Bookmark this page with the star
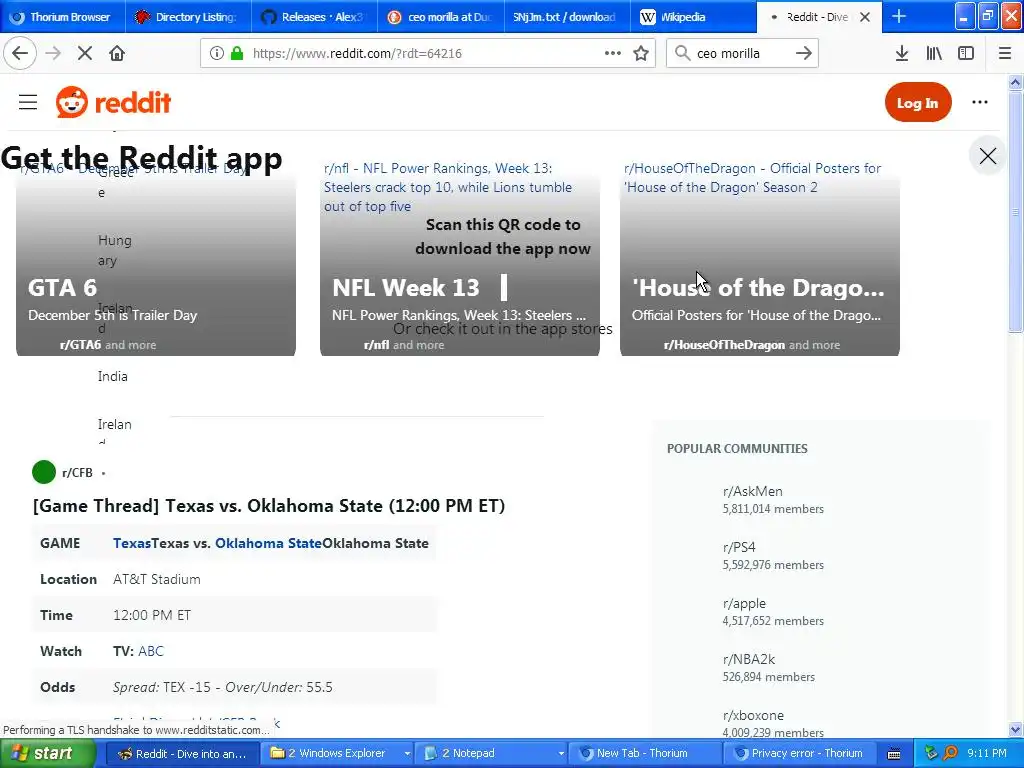The height and width of the screenshot is (768, 1024). pos(641,54)
